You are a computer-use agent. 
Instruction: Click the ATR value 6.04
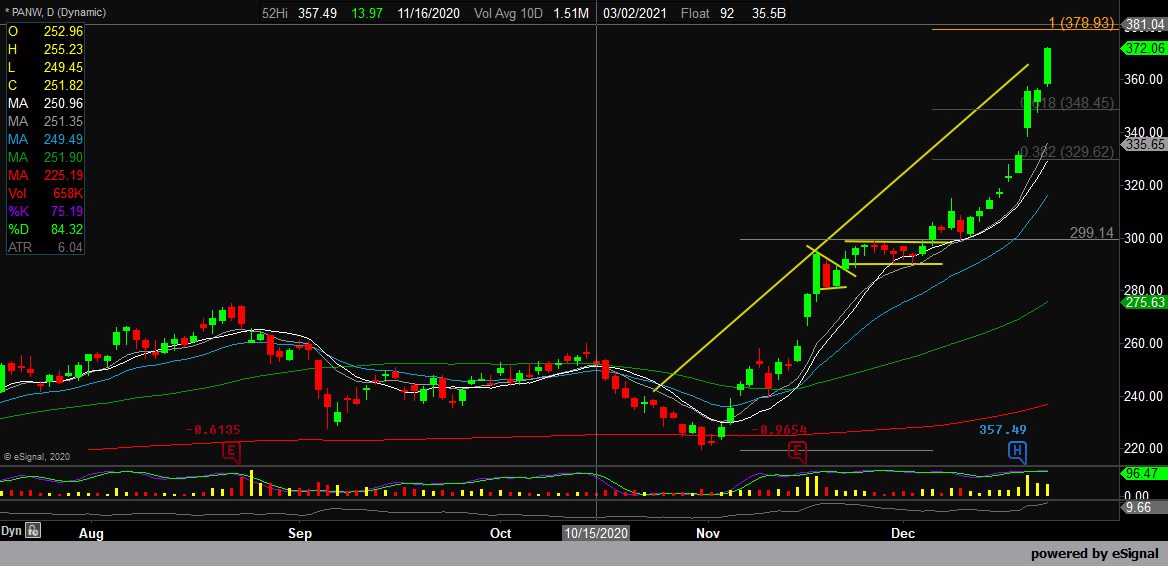(x=71, y=248)
